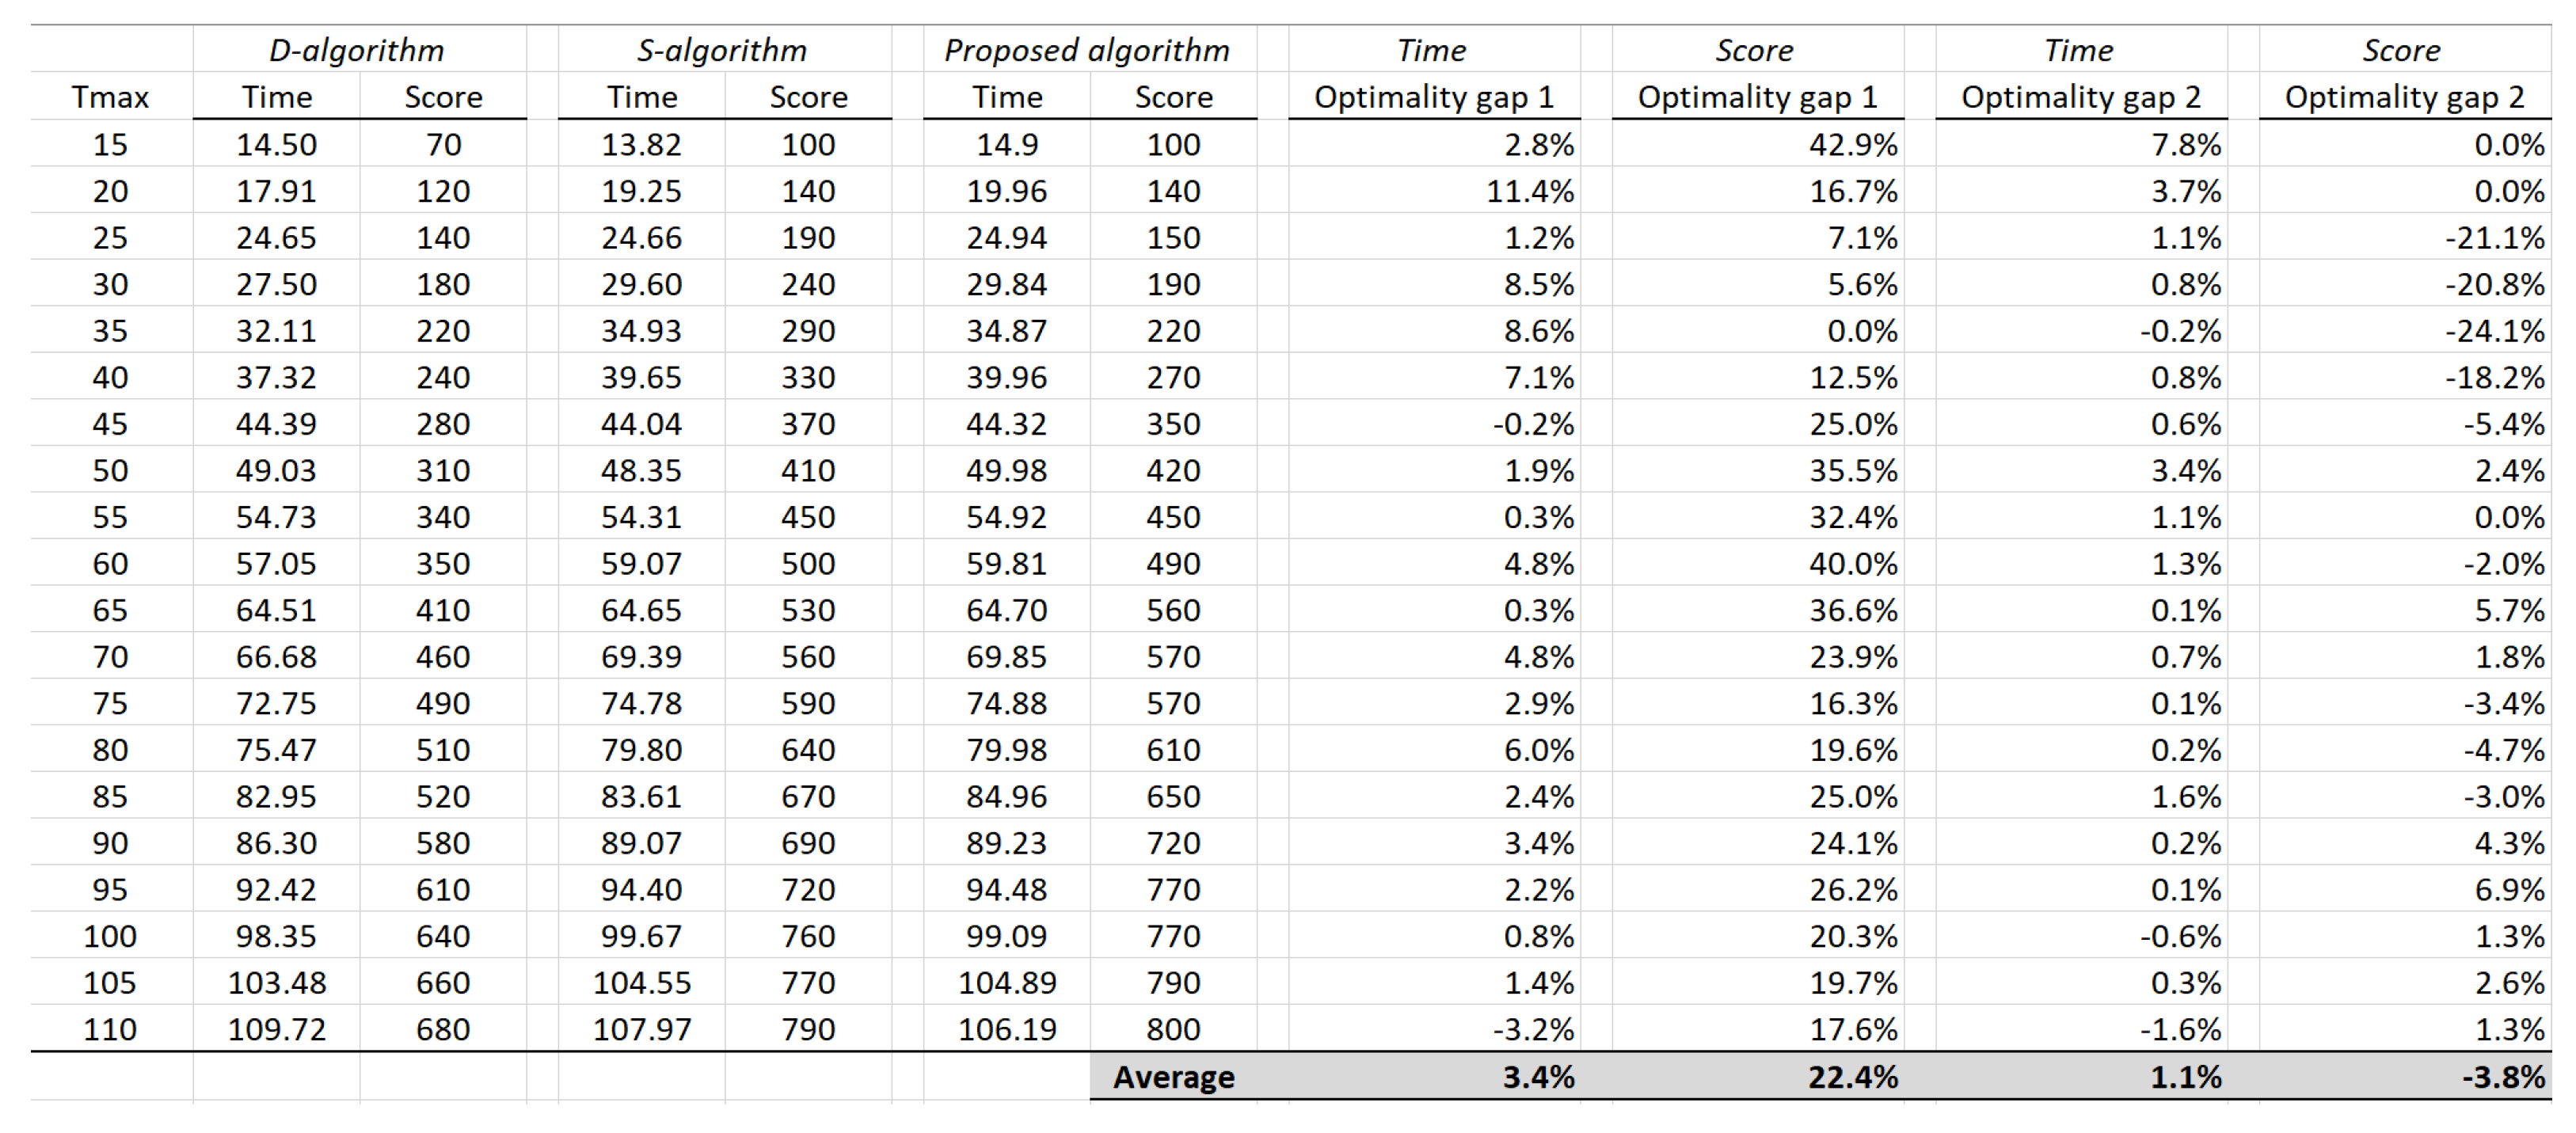Select the S-algorithm header cell
The image size is (2576, 1133).
tap(722, 50)
